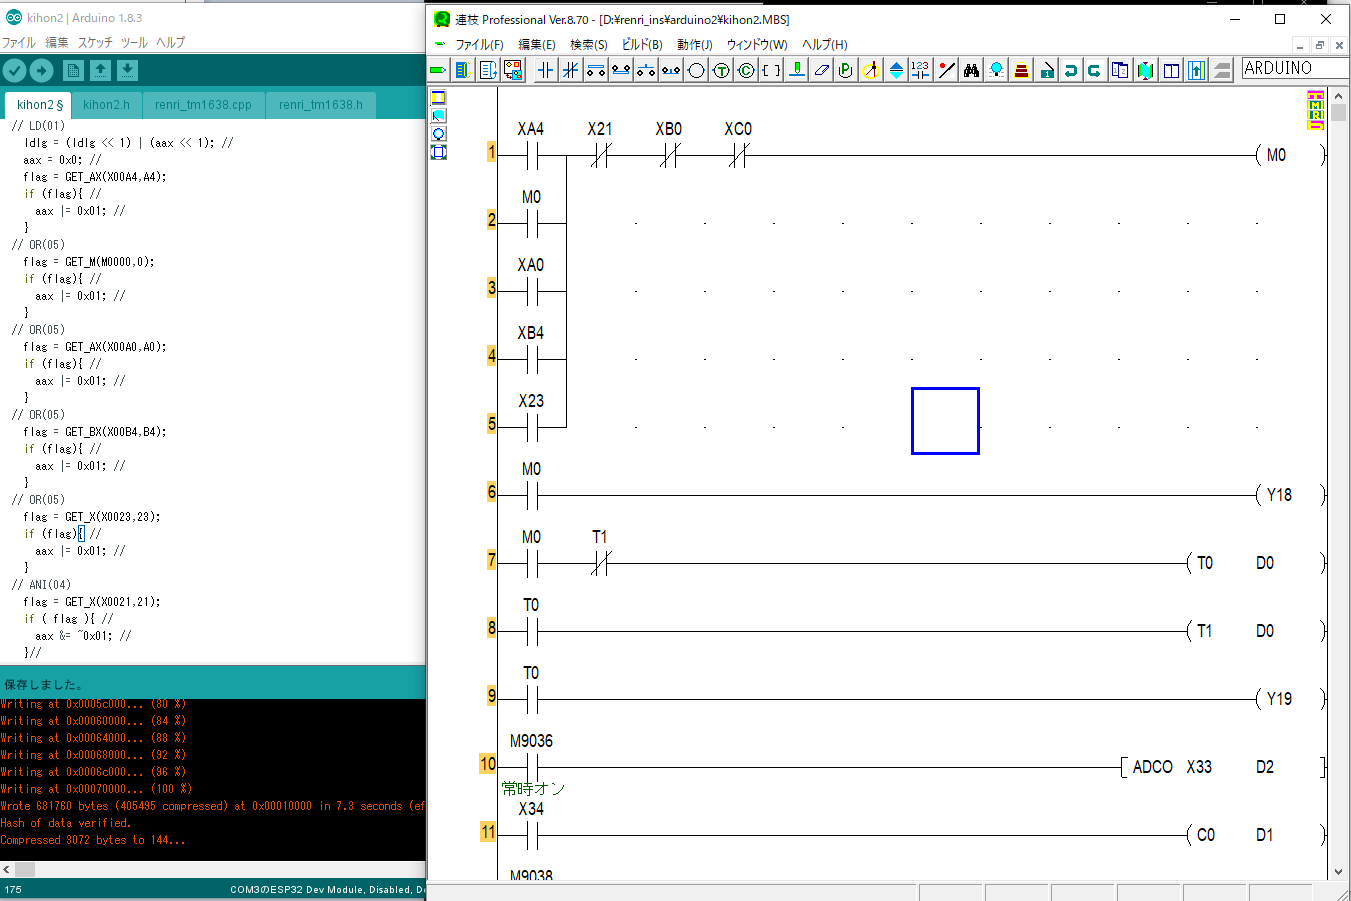Open the renri_tm1638.cpp tab

pos(203,104)
